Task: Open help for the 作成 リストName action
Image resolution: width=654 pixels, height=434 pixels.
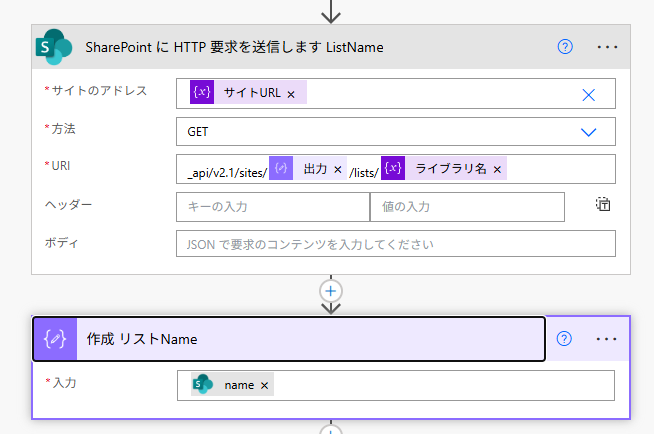Action: pyautogui.click(x=564, y=339)
